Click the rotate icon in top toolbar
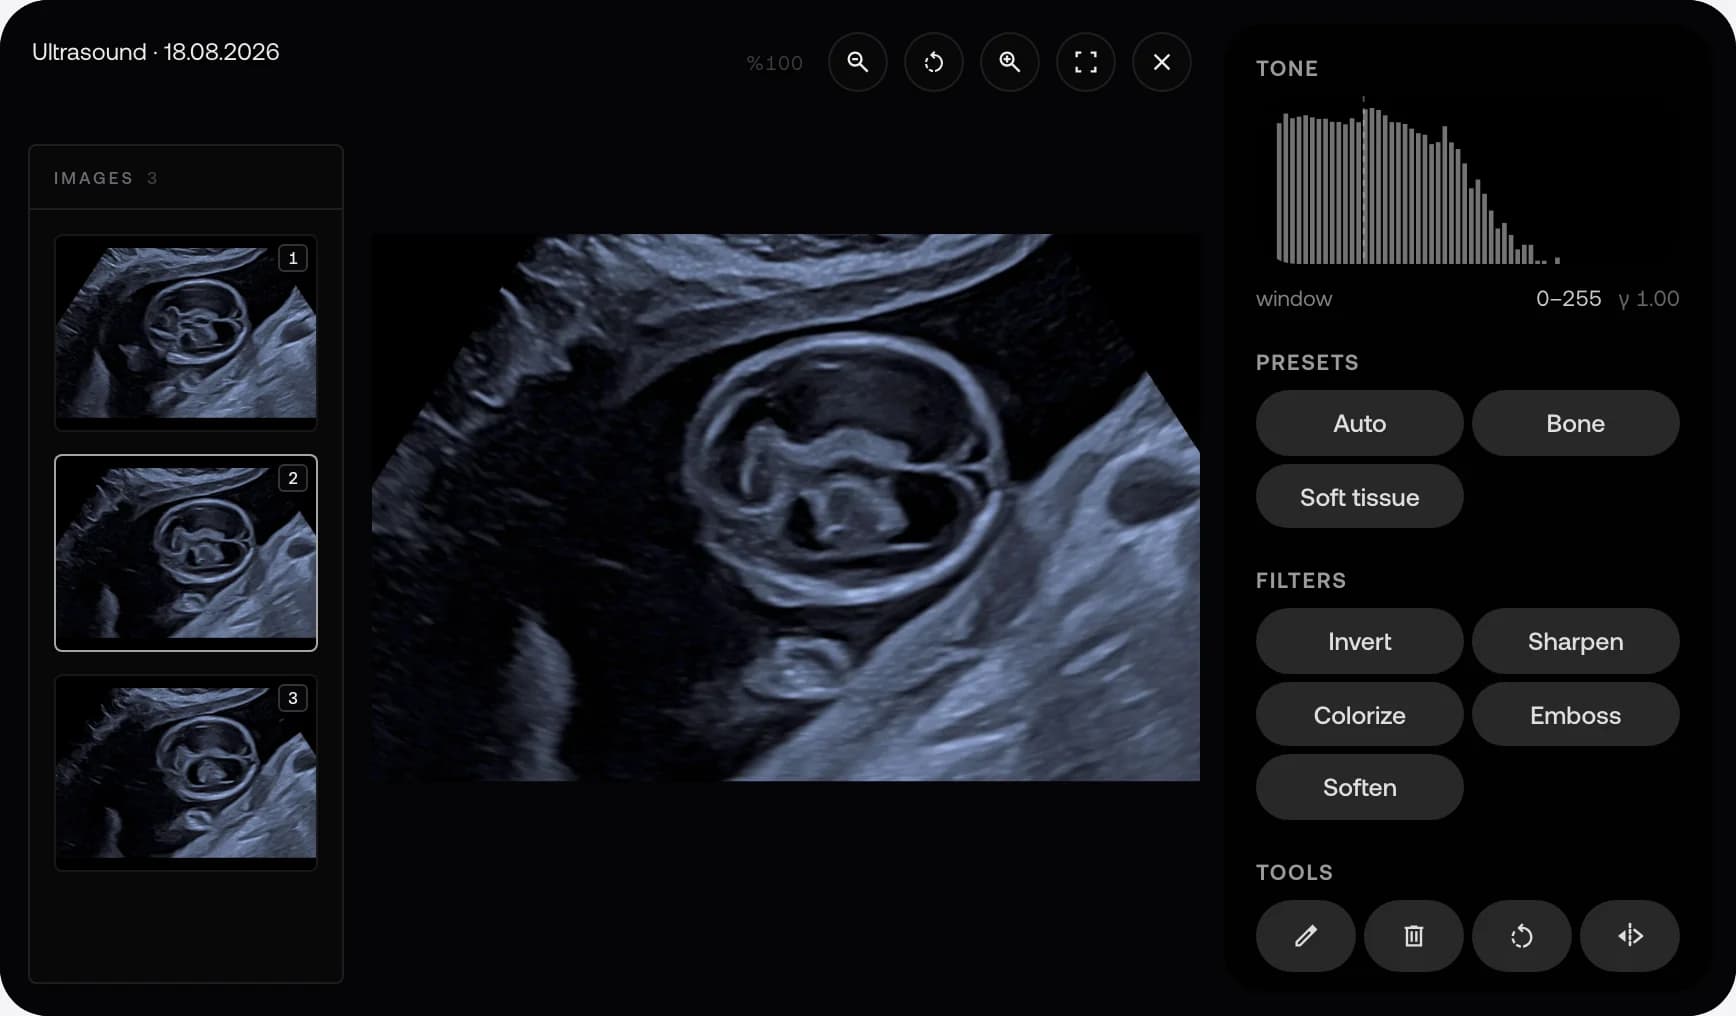The height and width of the screenshot is (1016, 1736). point(934,62)
